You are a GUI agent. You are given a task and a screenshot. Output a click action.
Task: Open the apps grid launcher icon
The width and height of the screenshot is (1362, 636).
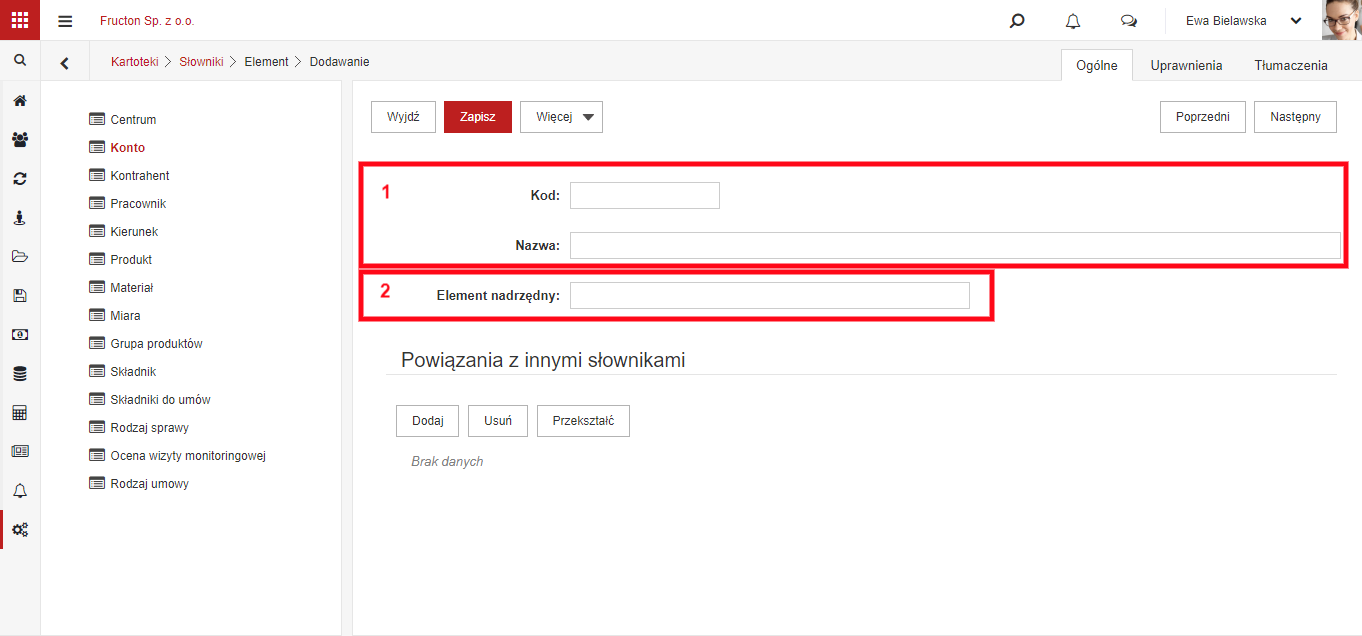20,20
